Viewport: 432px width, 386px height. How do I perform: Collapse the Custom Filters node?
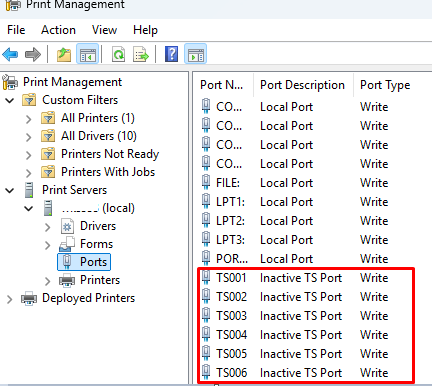click(x=10, y=100)
